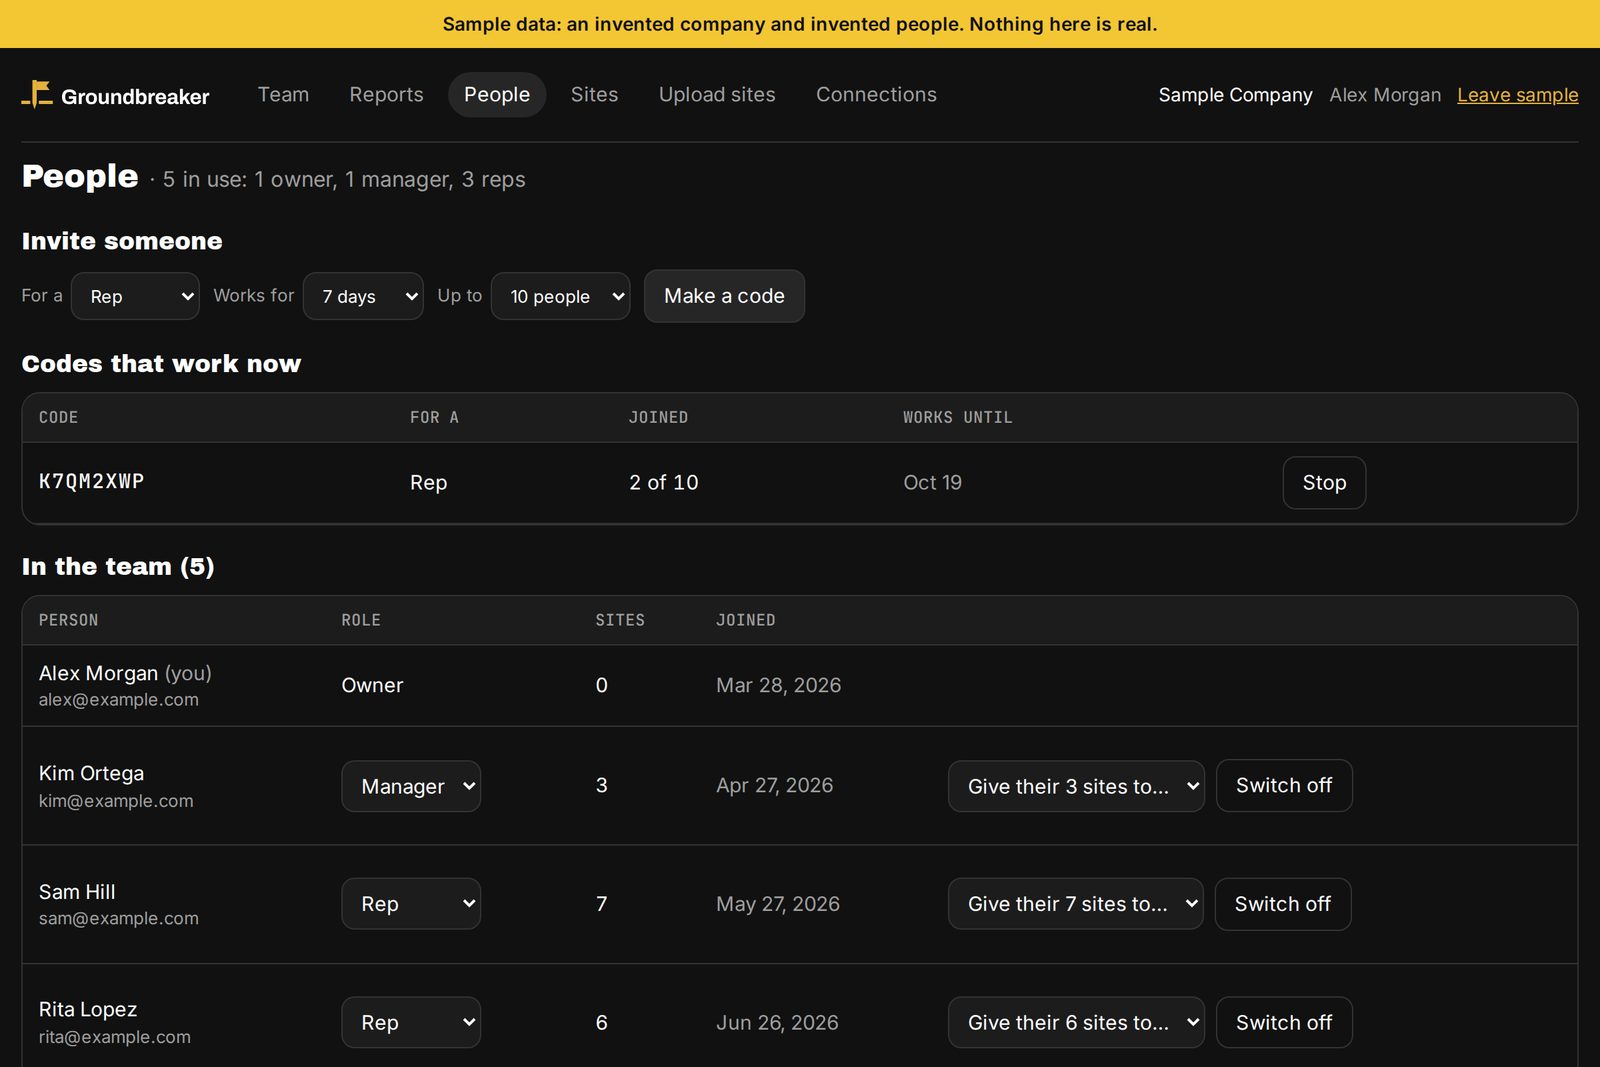Click the code text K7QM2XWP

coord(92,482)
